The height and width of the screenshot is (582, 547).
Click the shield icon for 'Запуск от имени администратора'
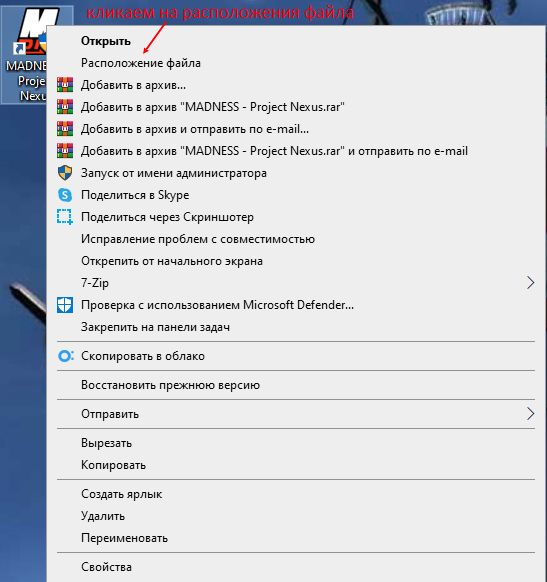[65, 173]
